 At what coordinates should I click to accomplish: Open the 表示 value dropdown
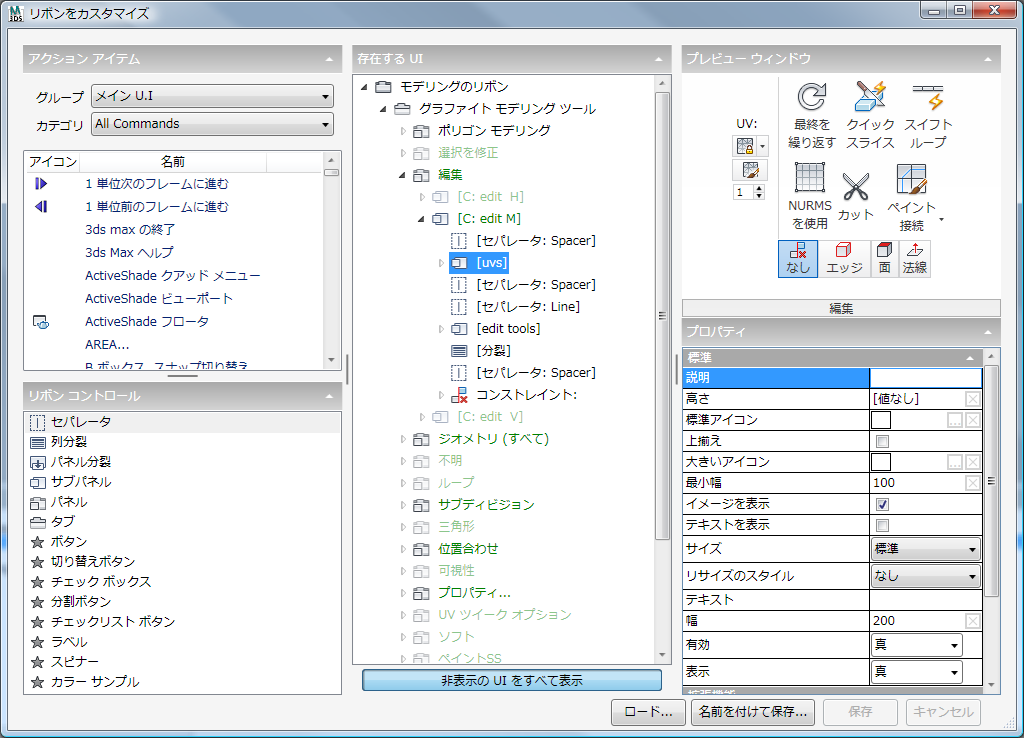coord(917,671)
